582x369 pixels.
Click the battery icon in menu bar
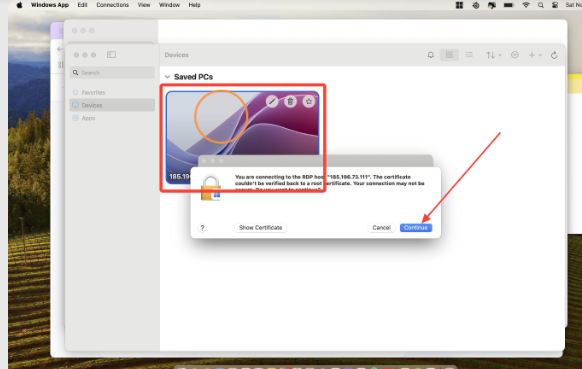[509, 5]
